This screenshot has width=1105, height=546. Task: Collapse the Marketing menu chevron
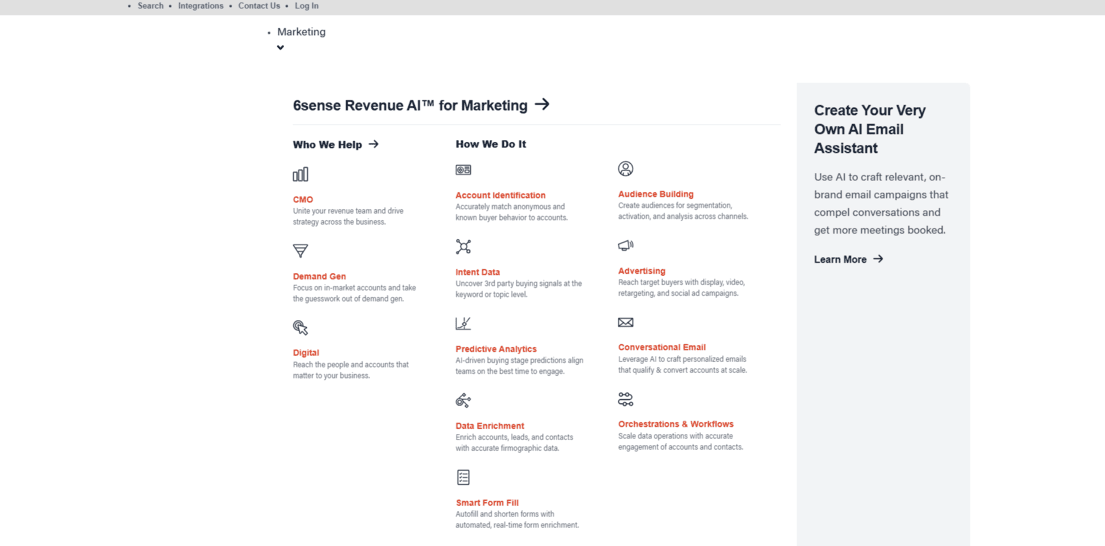pos(280,48)
